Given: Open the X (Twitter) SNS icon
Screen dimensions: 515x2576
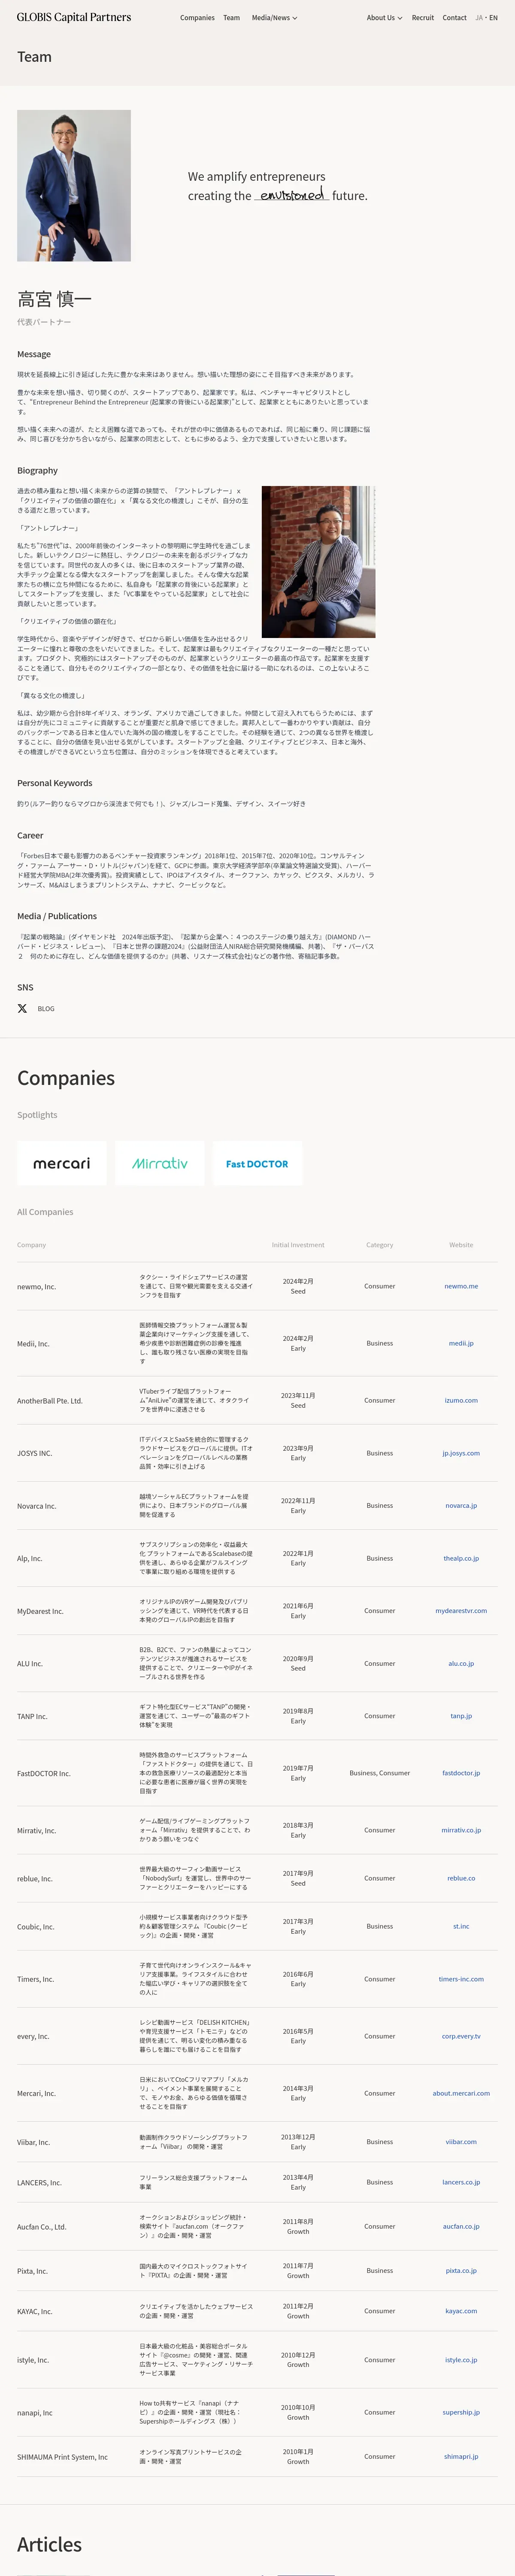Looking at the screenshot, I should click(22, 1008).
